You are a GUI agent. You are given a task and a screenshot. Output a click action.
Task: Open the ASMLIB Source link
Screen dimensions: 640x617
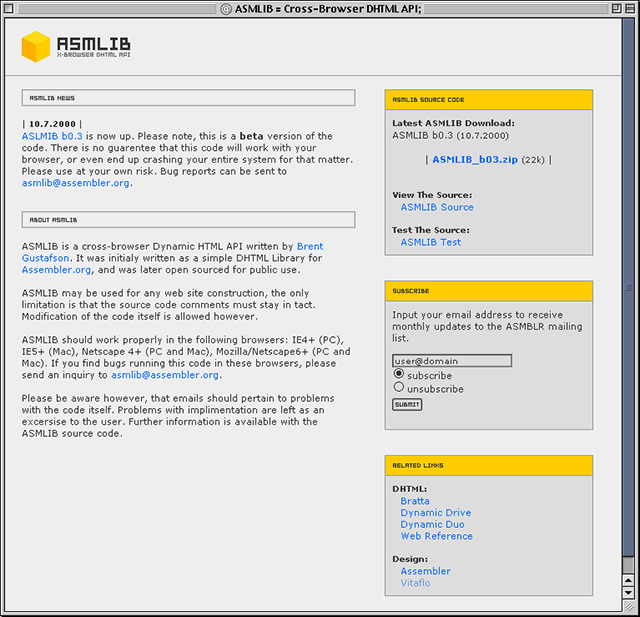click(437, 207)
